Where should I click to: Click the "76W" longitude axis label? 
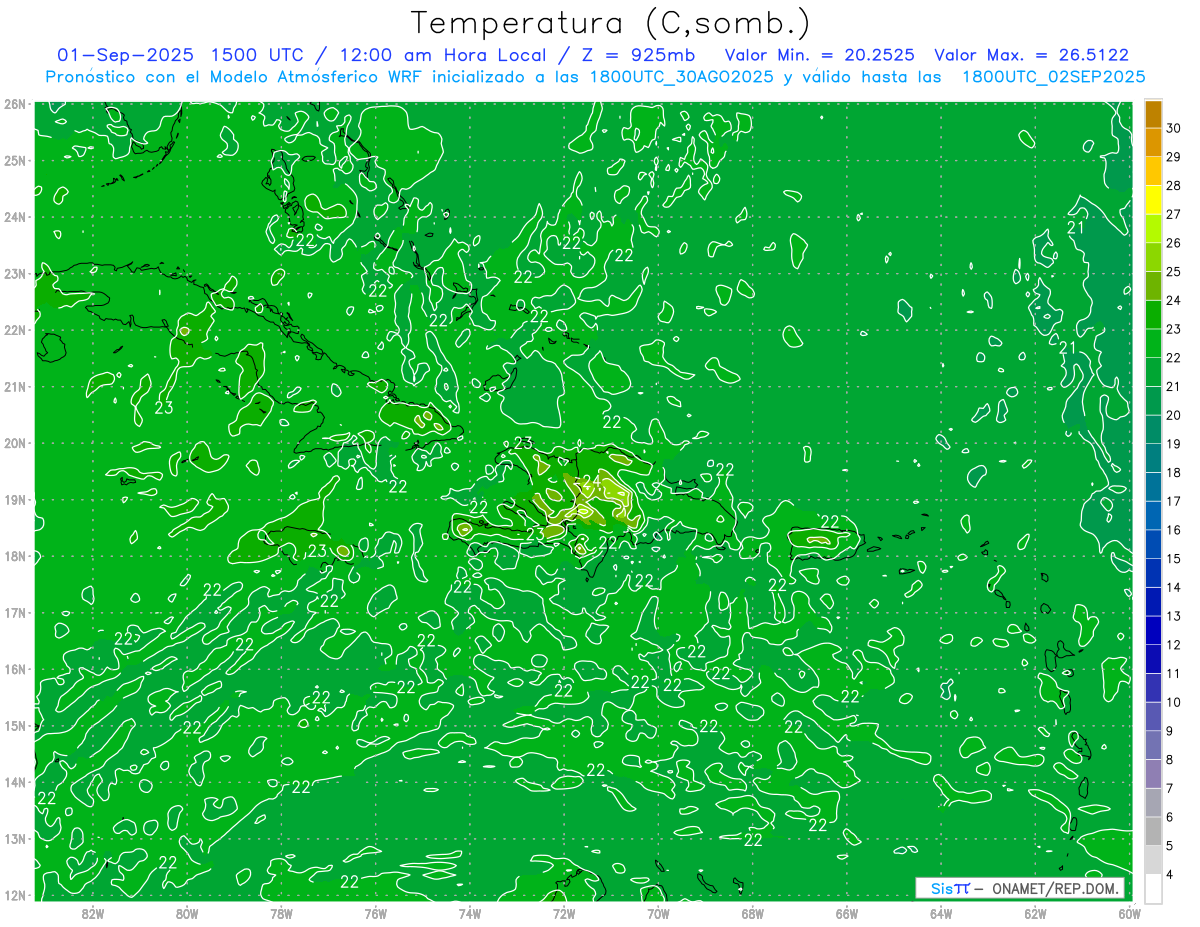click(x=375, y=913)
